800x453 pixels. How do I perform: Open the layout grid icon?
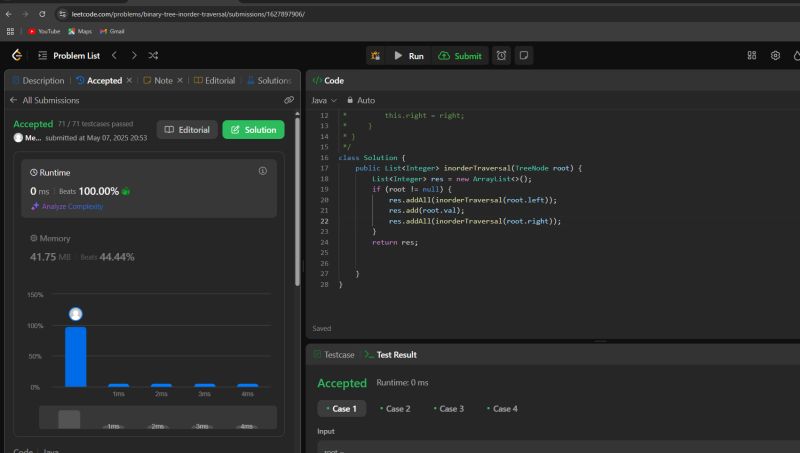(x=752, y=55)
